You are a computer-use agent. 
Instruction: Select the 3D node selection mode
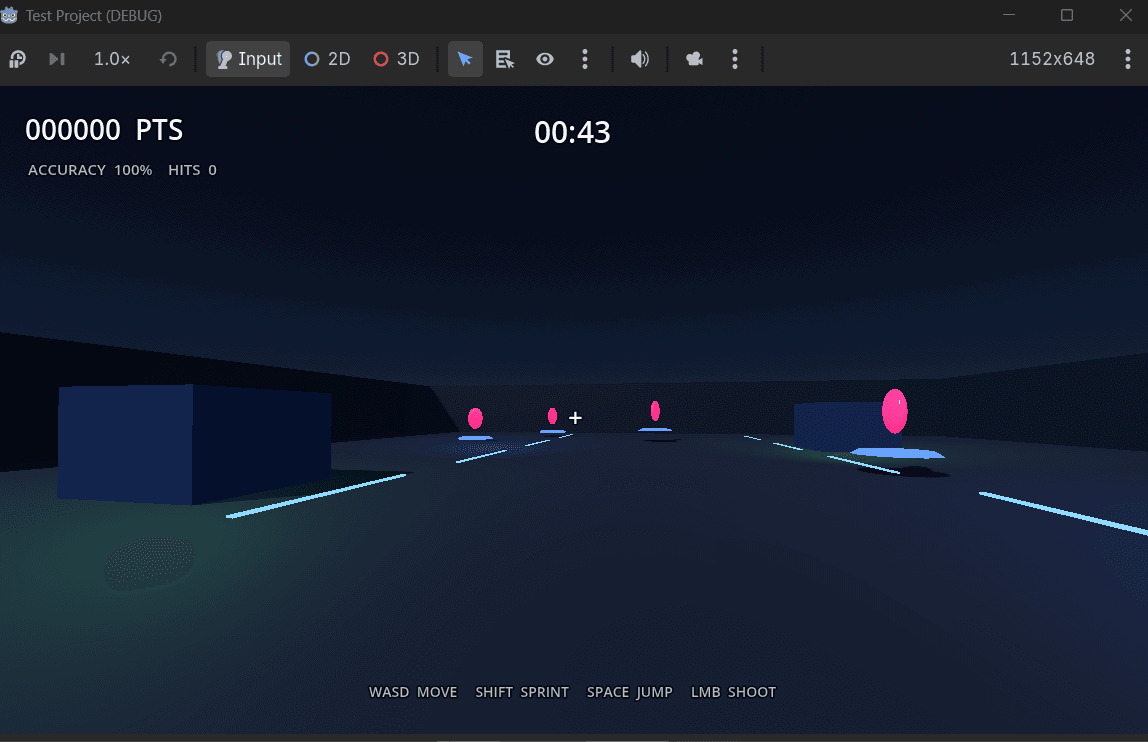click(397, 59)
